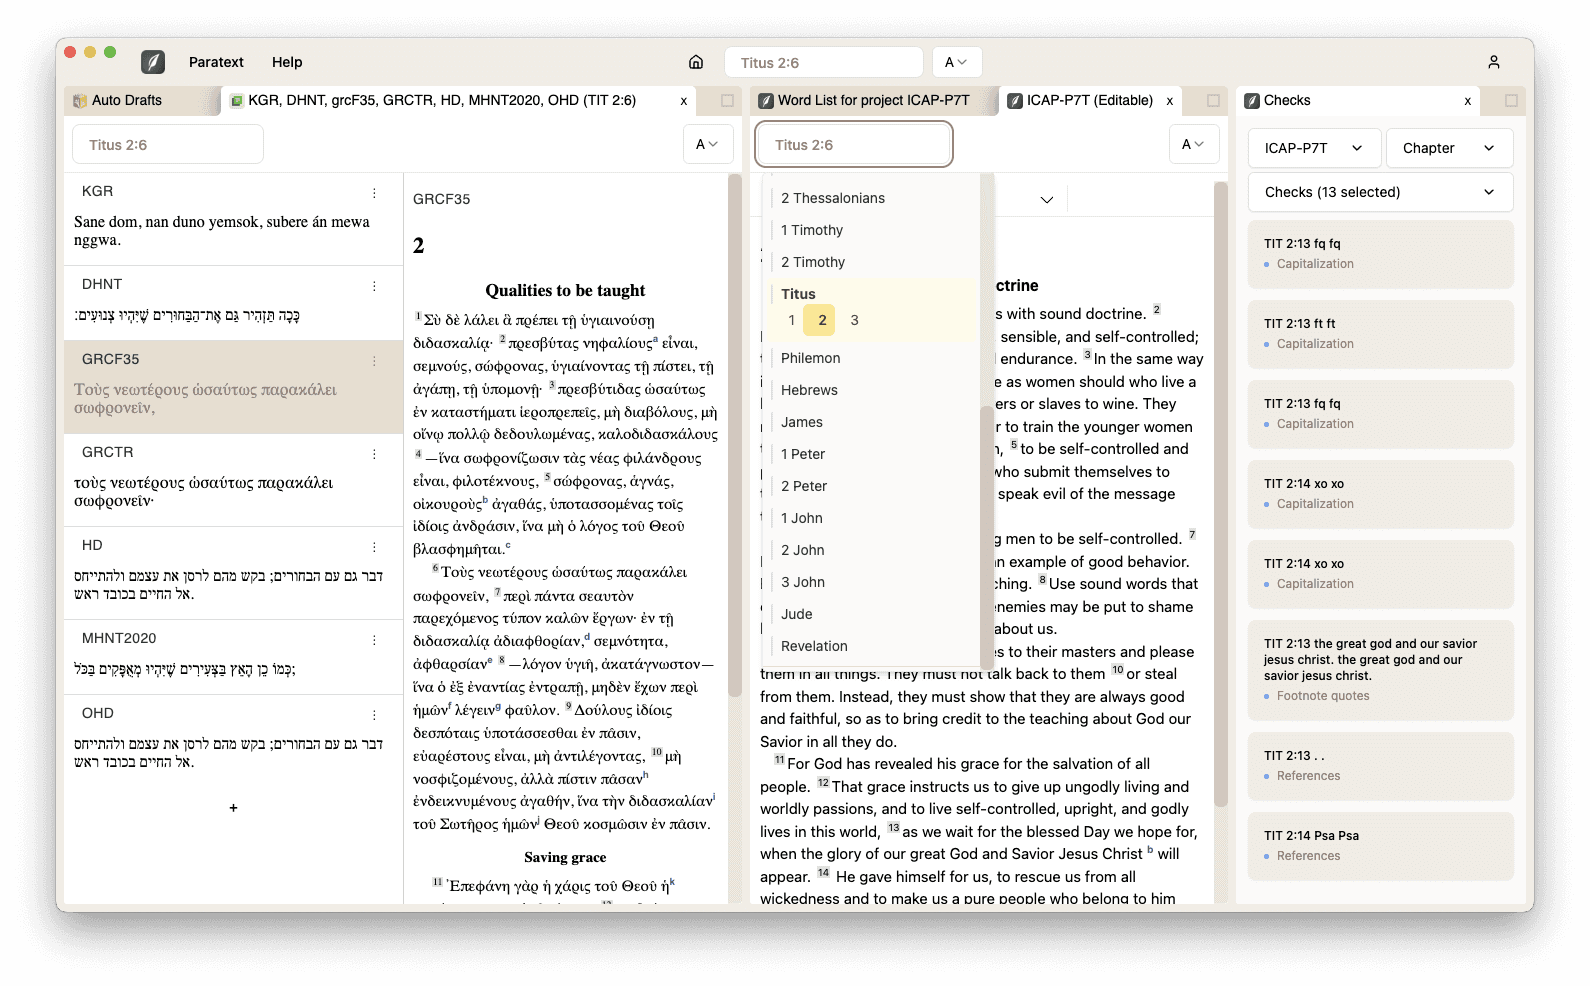The width and height of the screenshot is (1590, 986).
Task: Go to the home icon in toolbar
Action: coord(696,62)
